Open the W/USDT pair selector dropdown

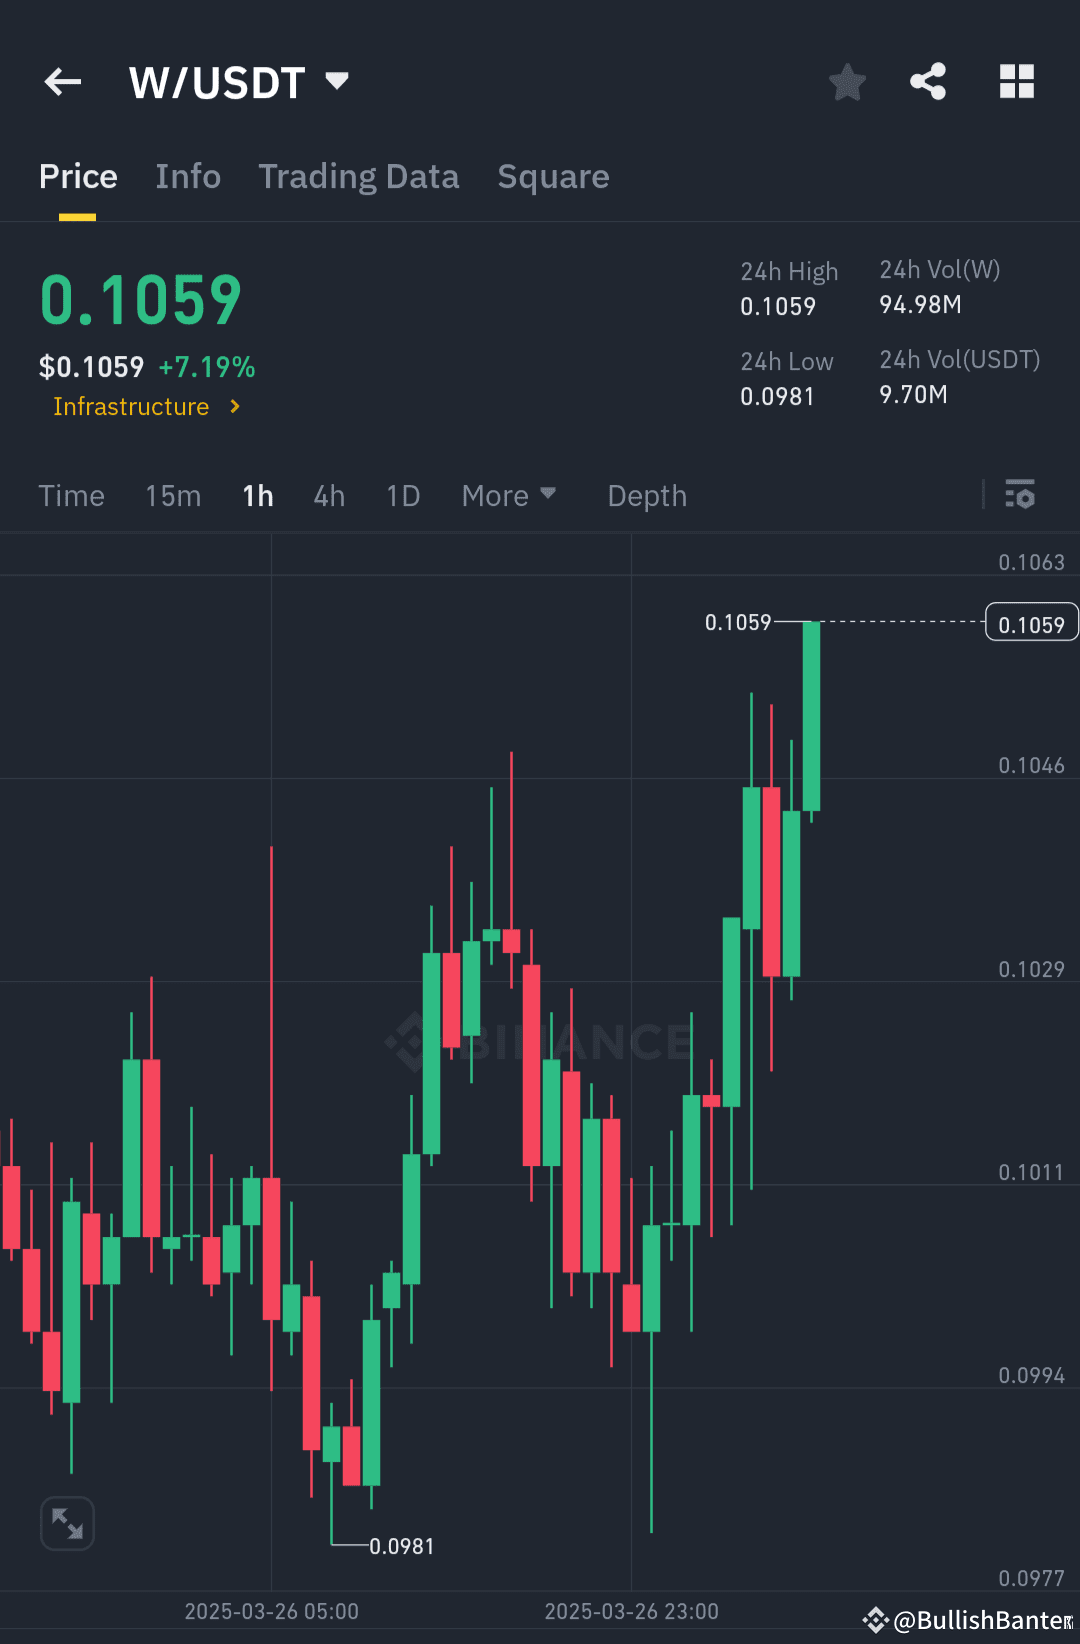click(240, 82)
